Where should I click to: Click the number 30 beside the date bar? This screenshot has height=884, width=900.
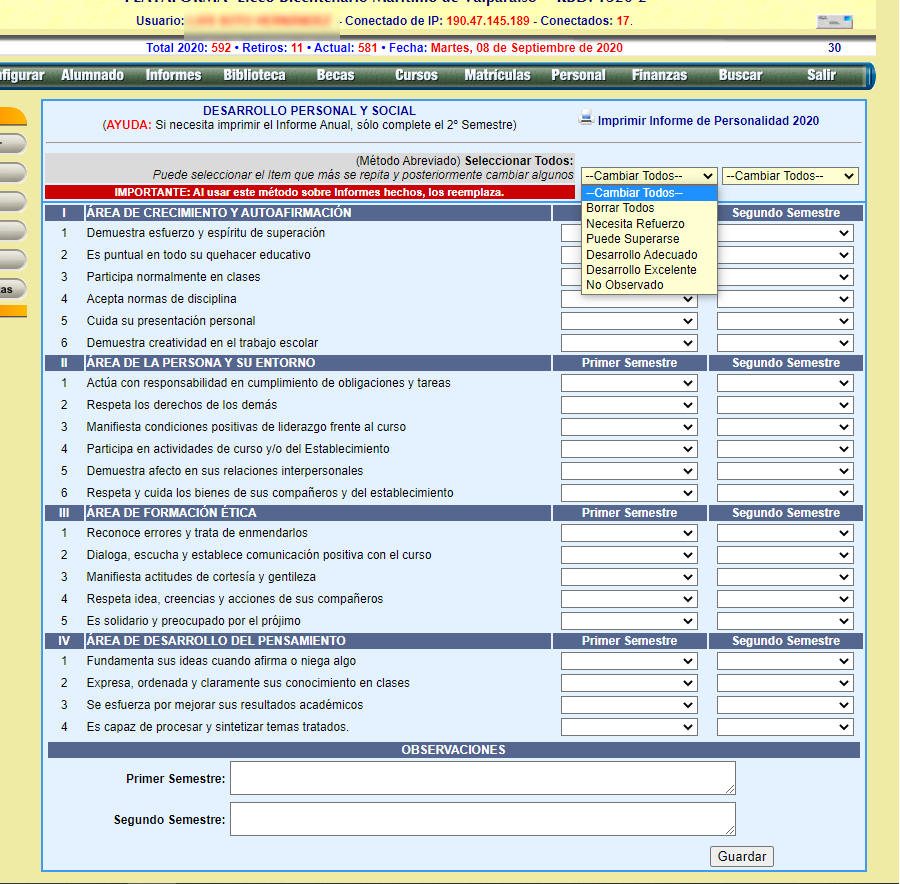tap(835, 48)
